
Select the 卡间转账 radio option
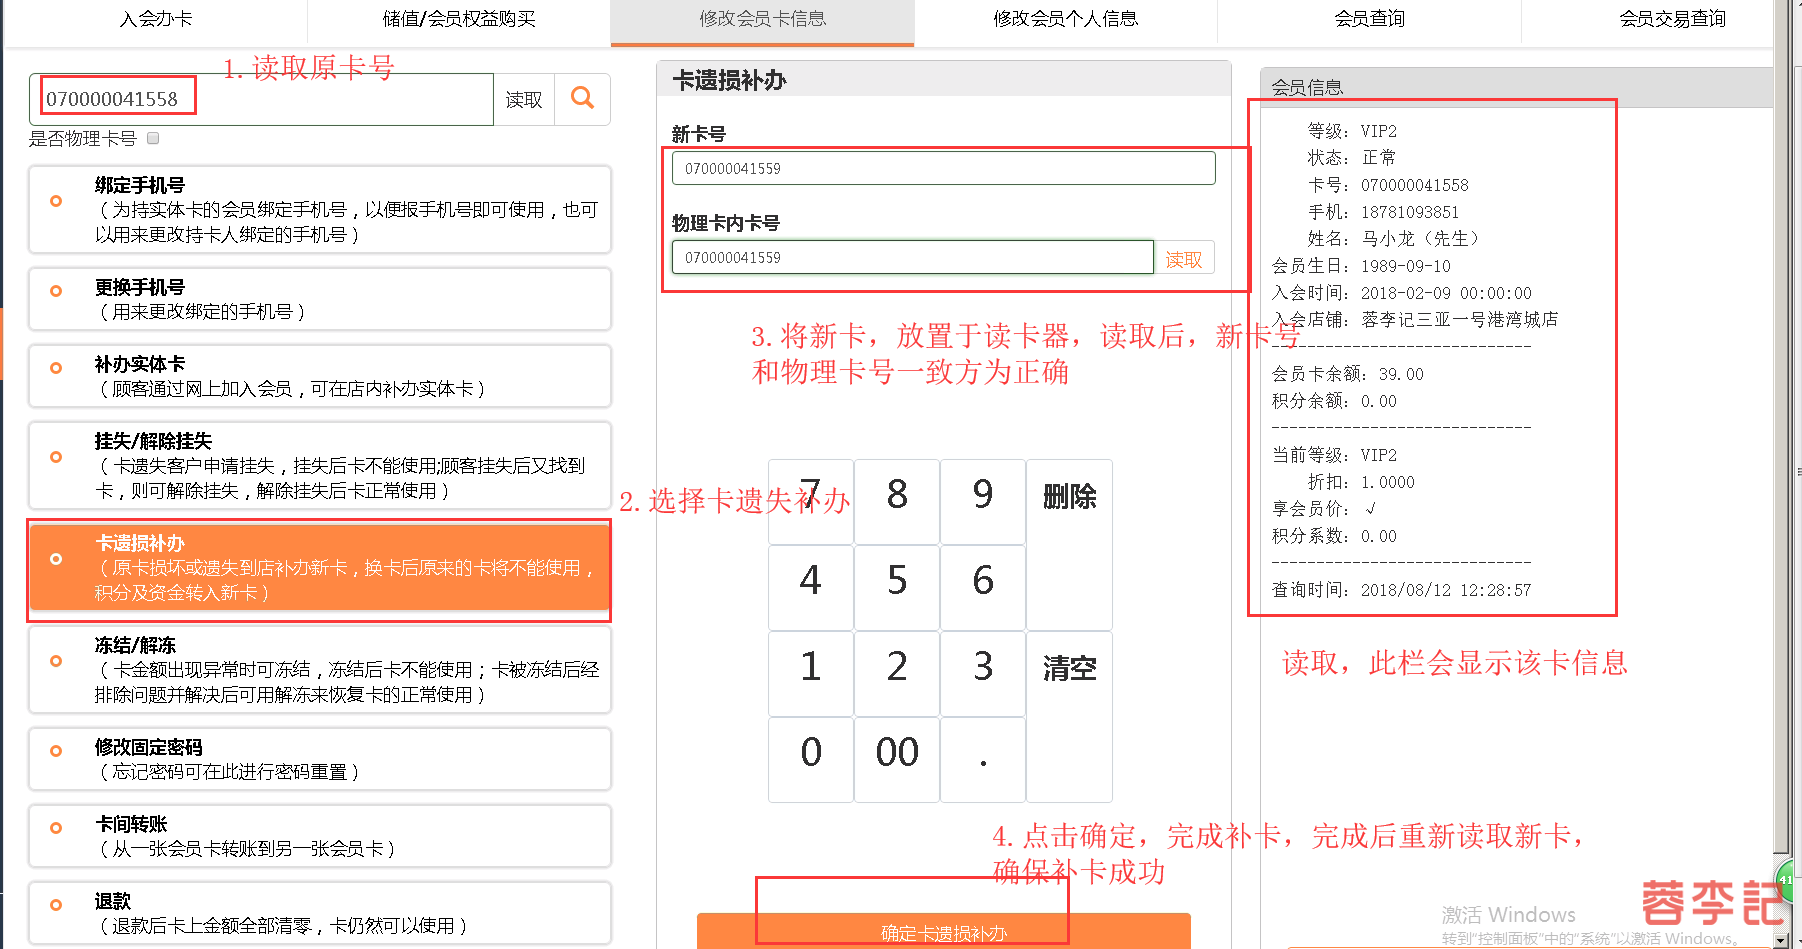(x=56, y=828)
